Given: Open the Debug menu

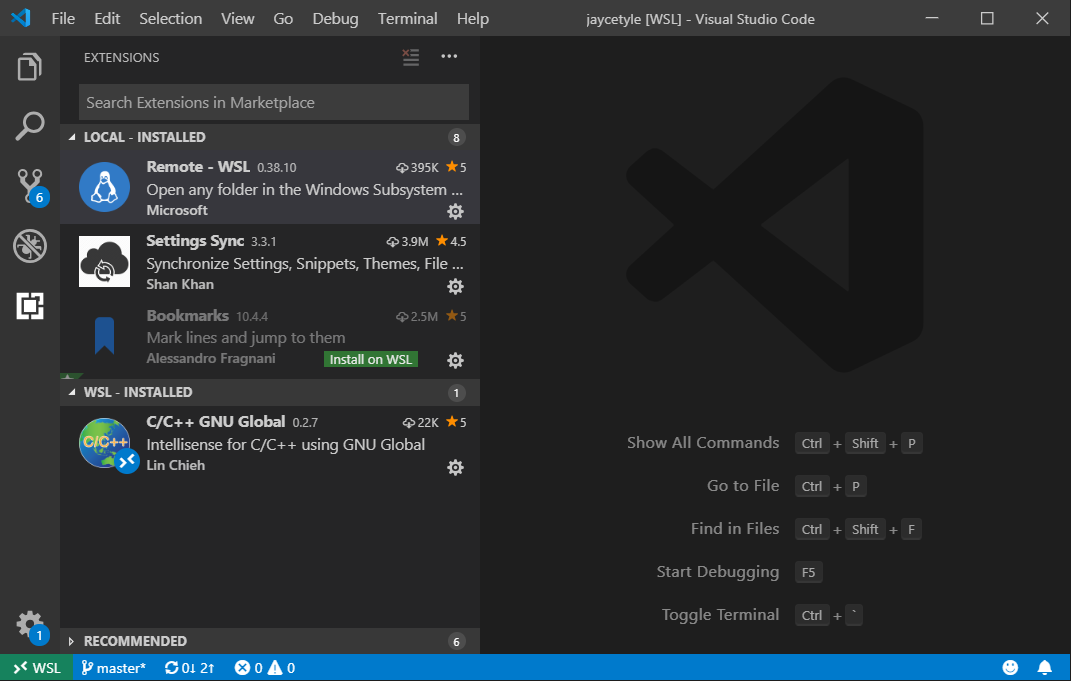Looking at the screenshot, I should 335,18.
